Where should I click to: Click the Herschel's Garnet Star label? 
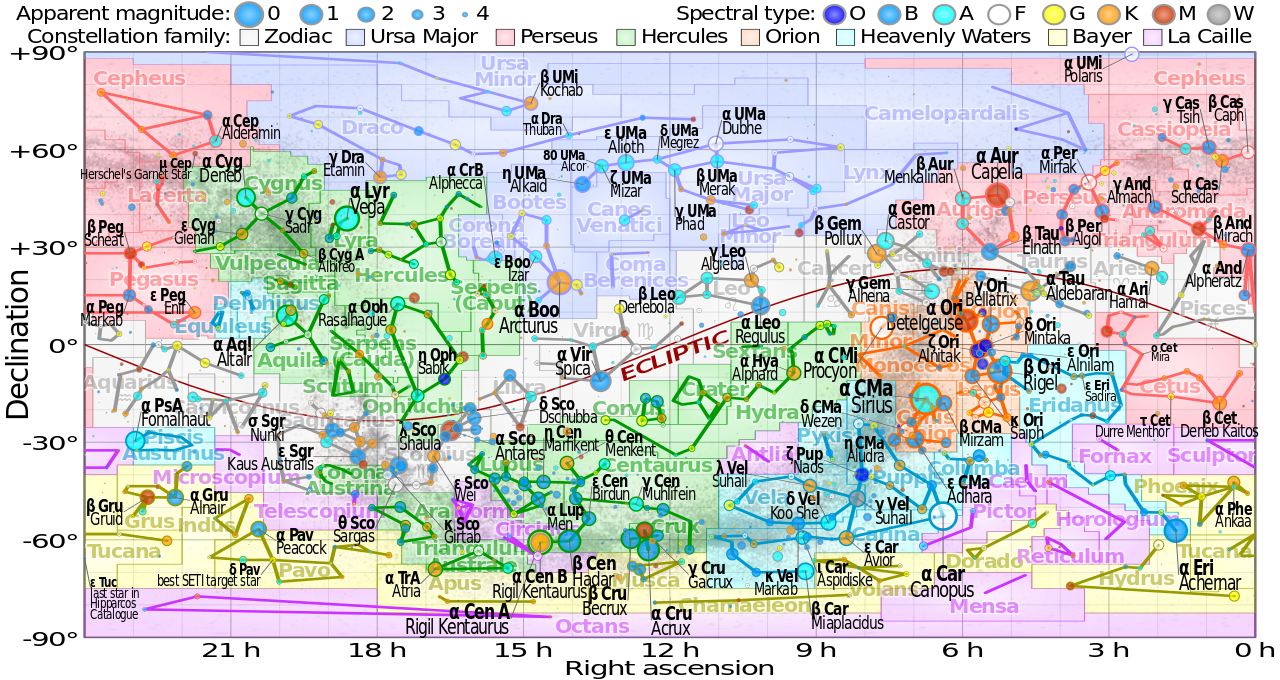click(x=136, y=175)
